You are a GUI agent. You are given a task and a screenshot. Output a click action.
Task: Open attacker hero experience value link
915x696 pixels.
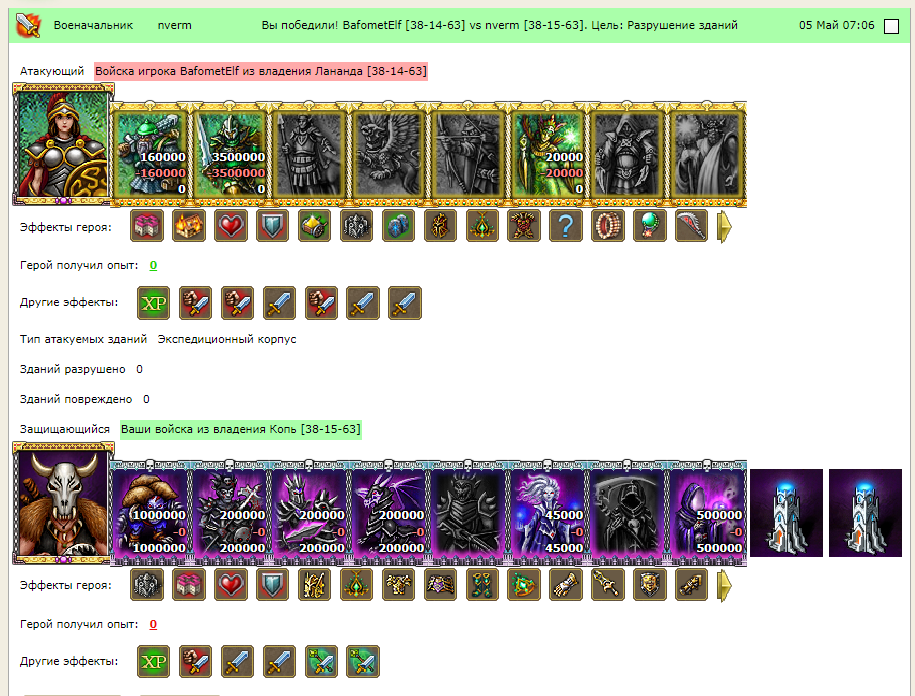pyautogui.click(x=153, y=265)
